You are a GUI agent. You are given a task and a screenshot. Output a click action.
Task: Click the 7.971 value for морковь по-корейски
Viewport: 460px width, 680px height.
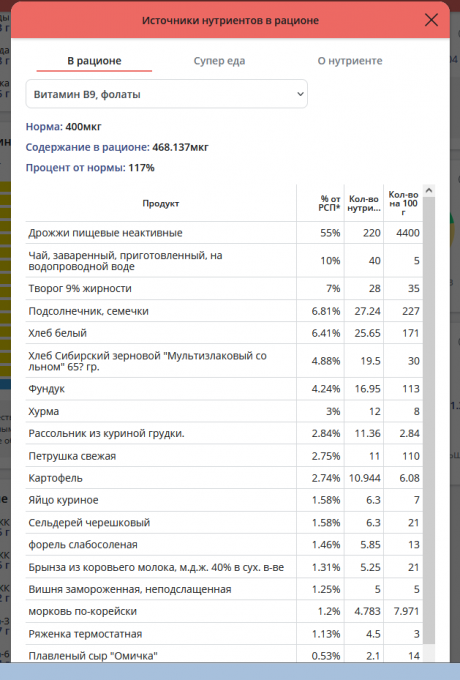click(406, 611)
